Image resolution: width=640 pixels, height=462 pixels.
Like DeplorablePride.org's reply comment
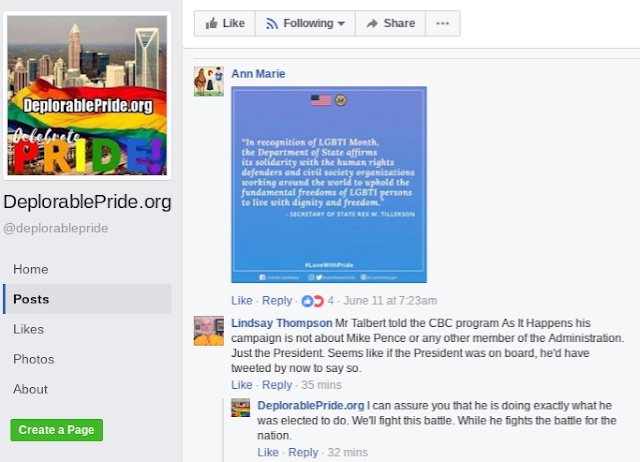pos(268,452)
